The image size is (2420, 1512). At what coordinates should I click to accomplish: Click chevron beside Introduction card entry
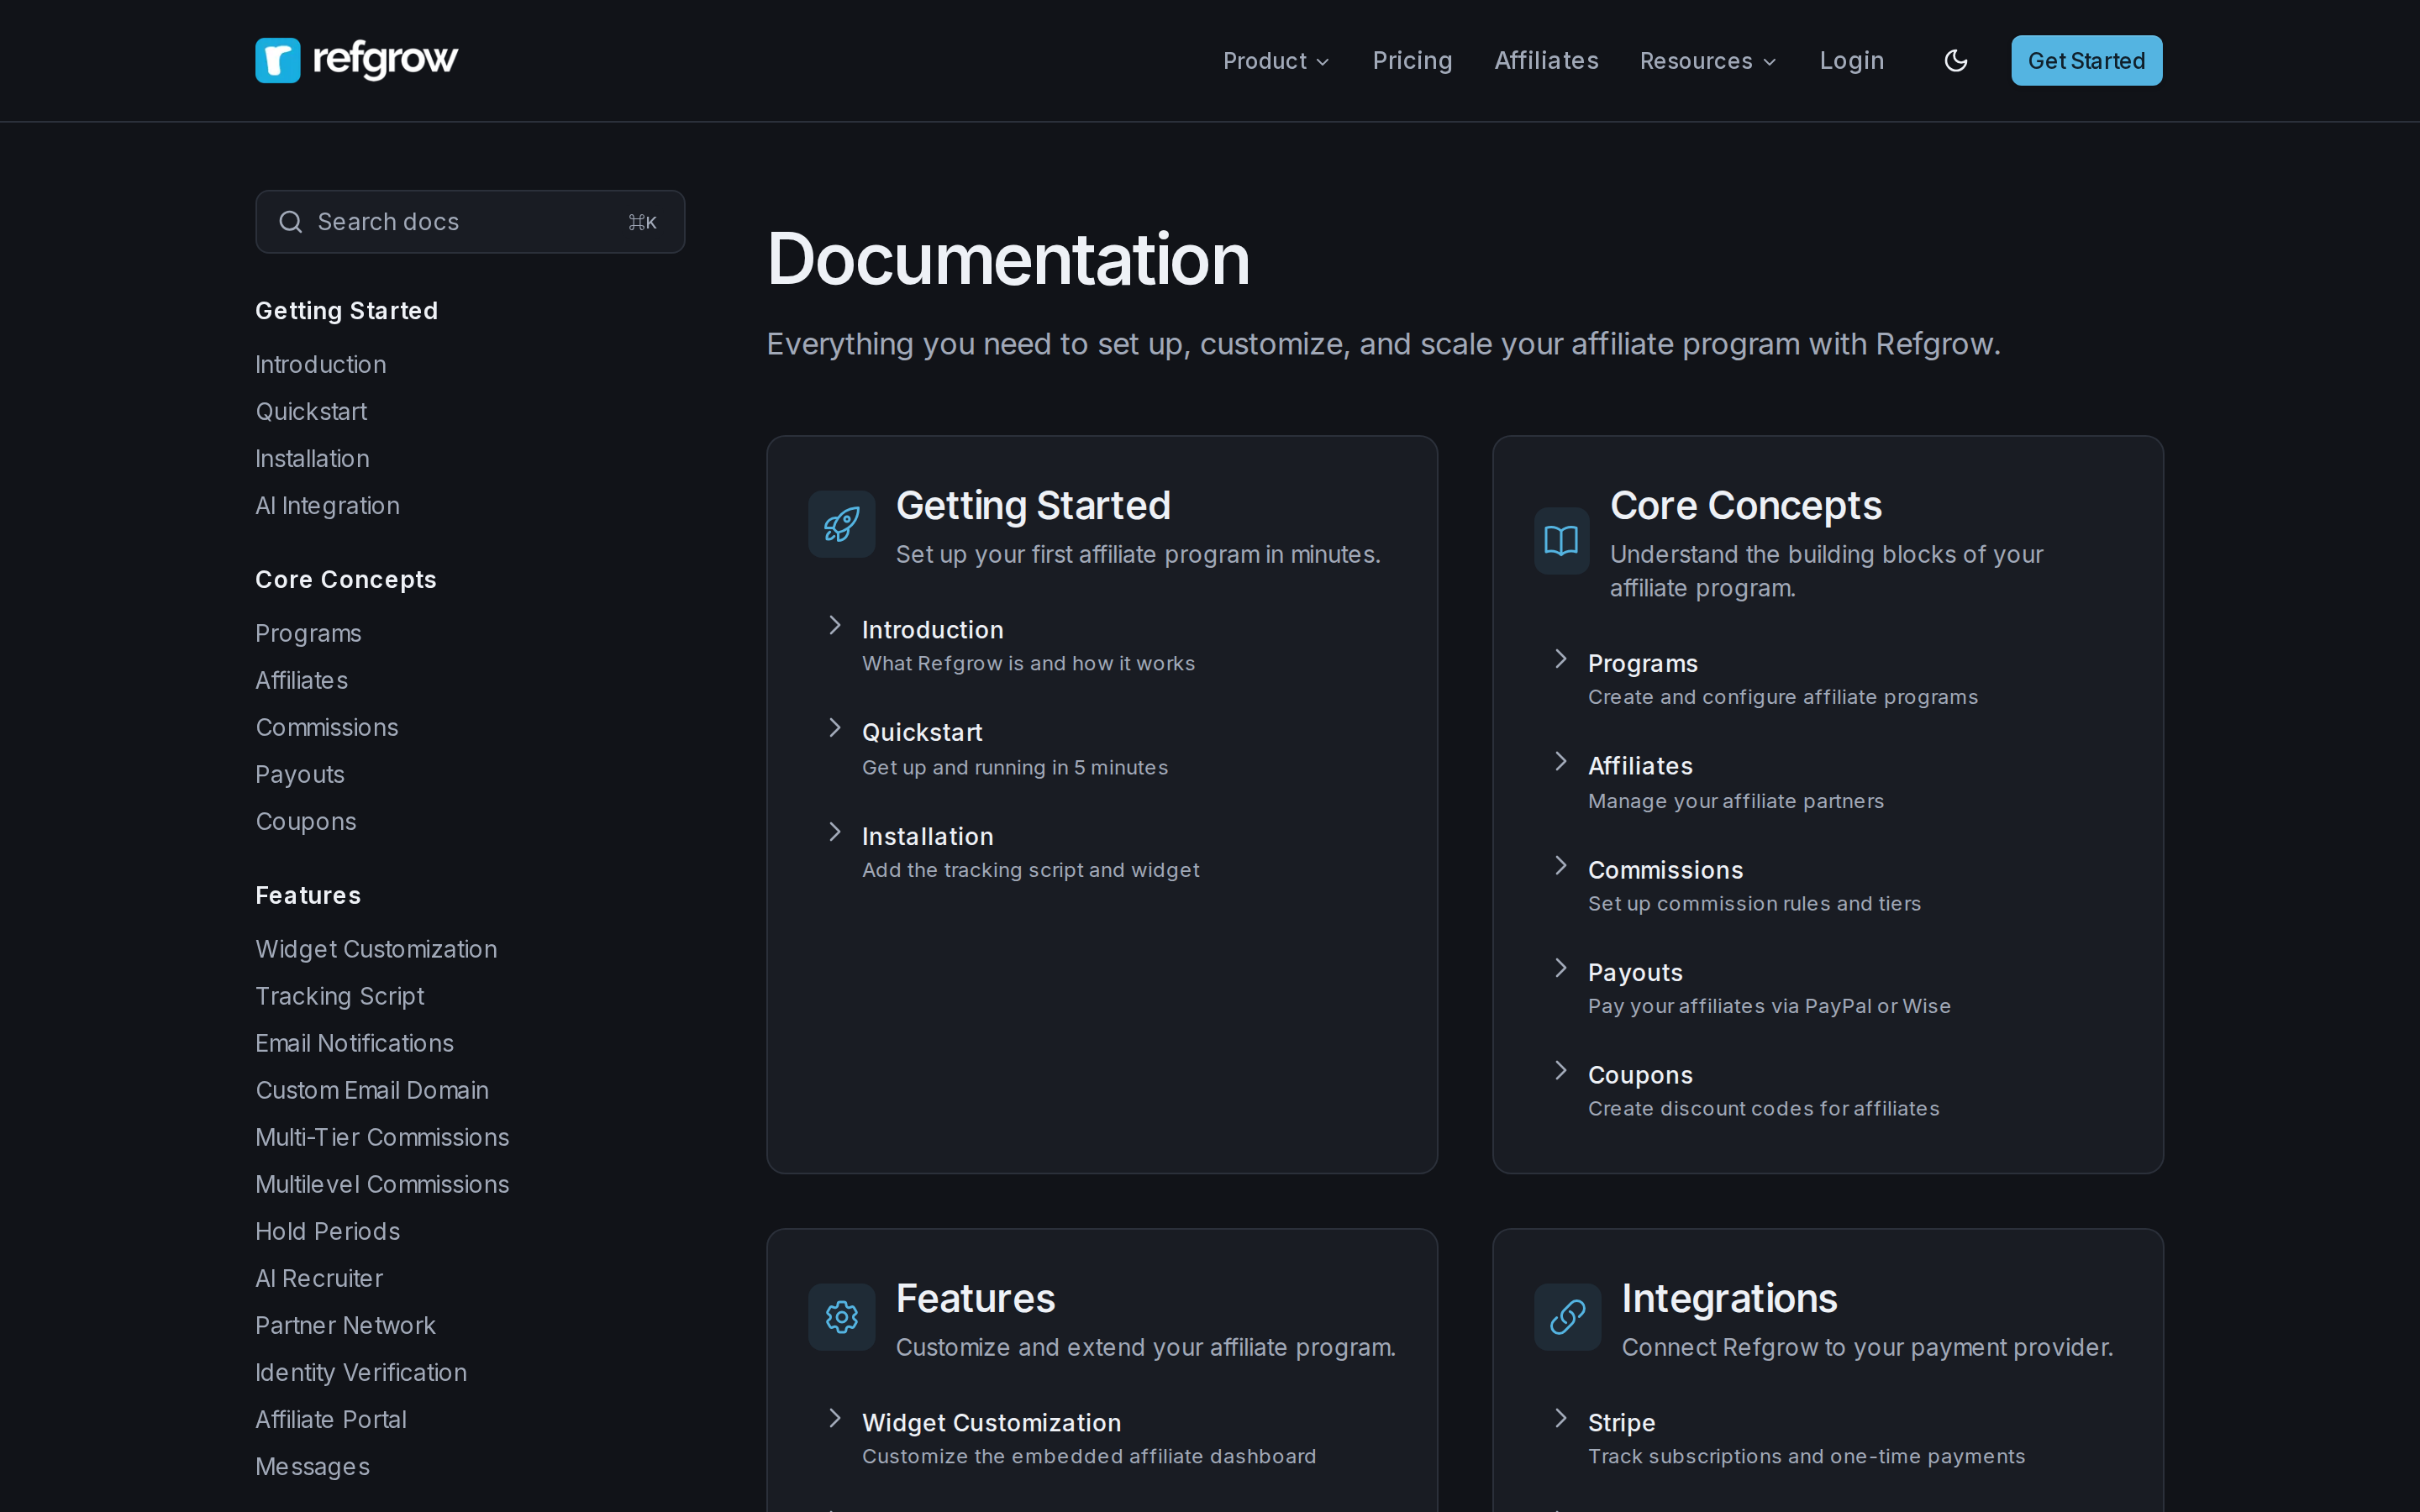pos(835,626)
